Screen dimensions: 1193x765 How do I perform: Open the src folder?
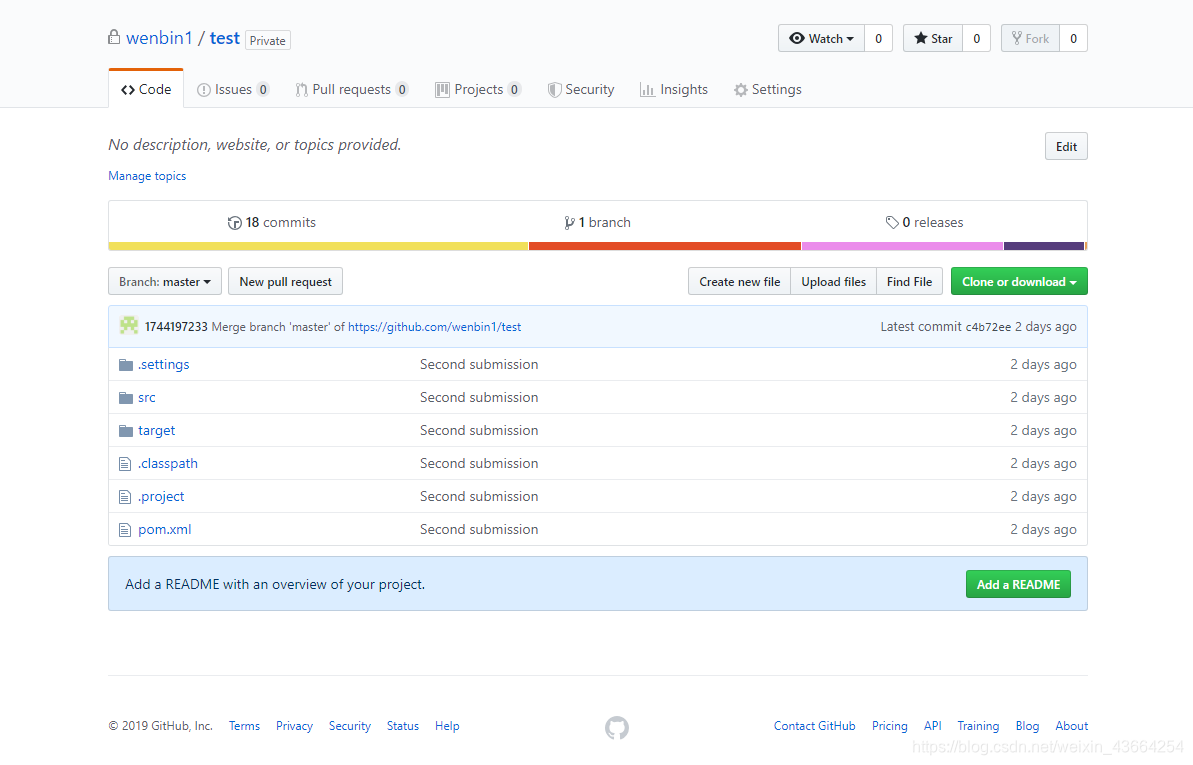pyautogui.click(x=147, y=397)
